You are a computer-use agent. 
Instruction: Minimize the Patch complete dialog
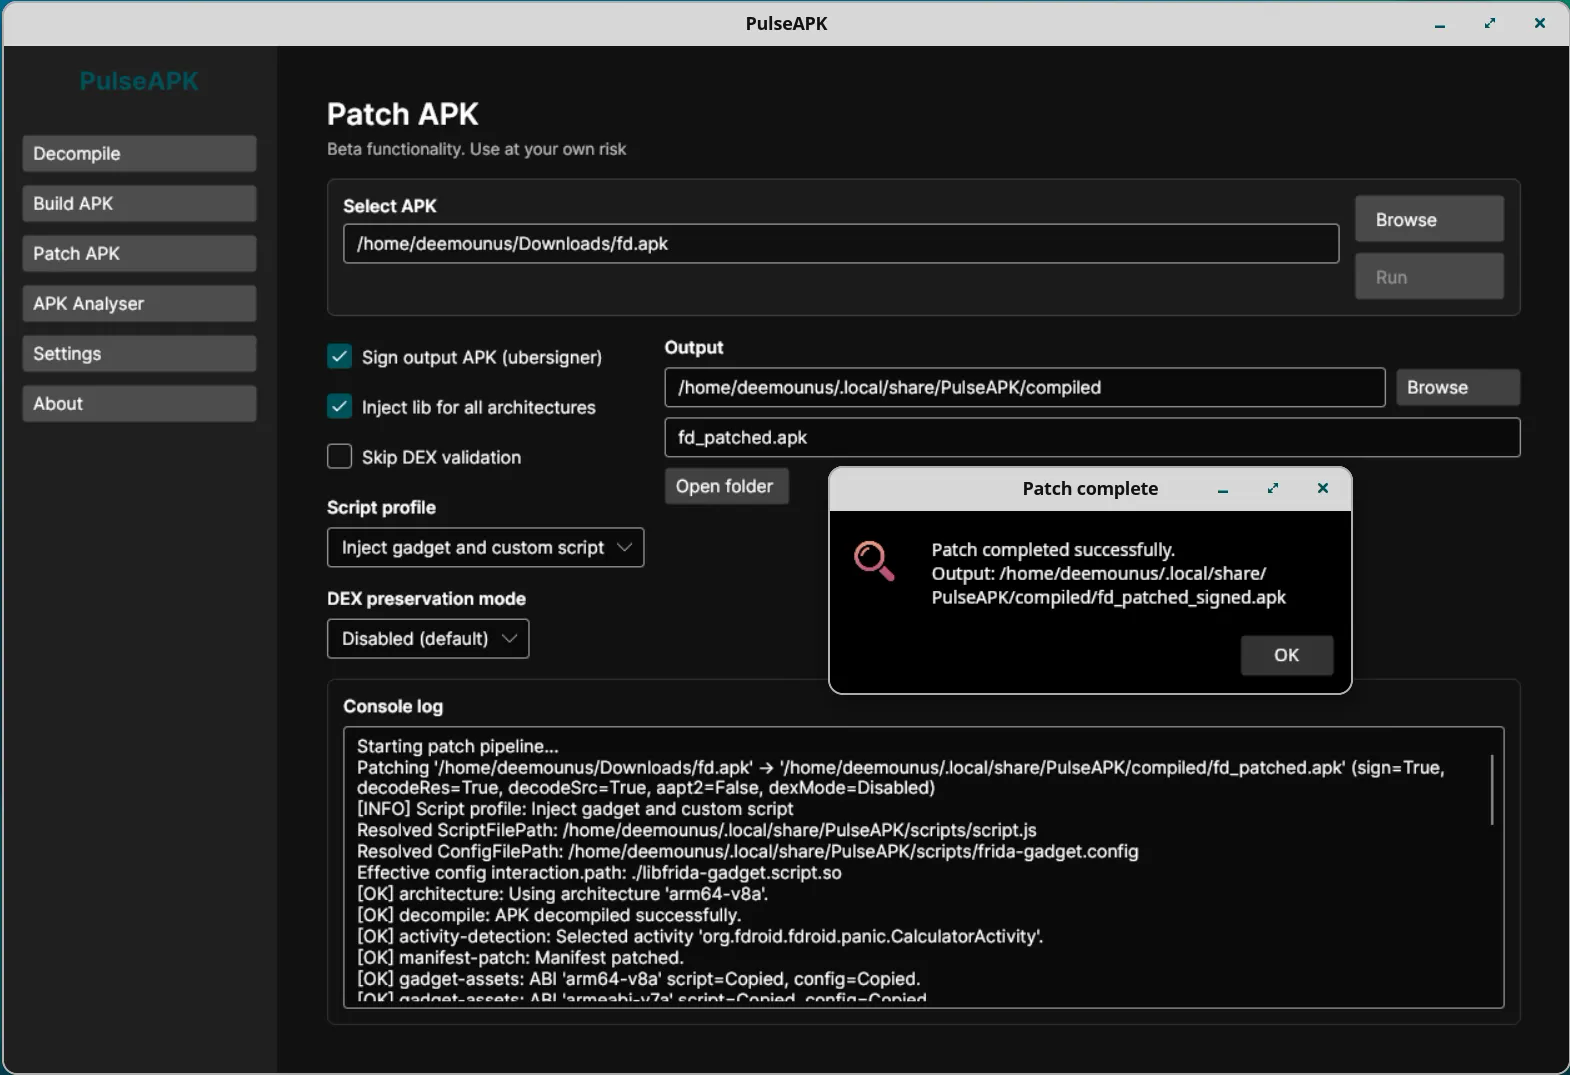[x=1222, y=489]
